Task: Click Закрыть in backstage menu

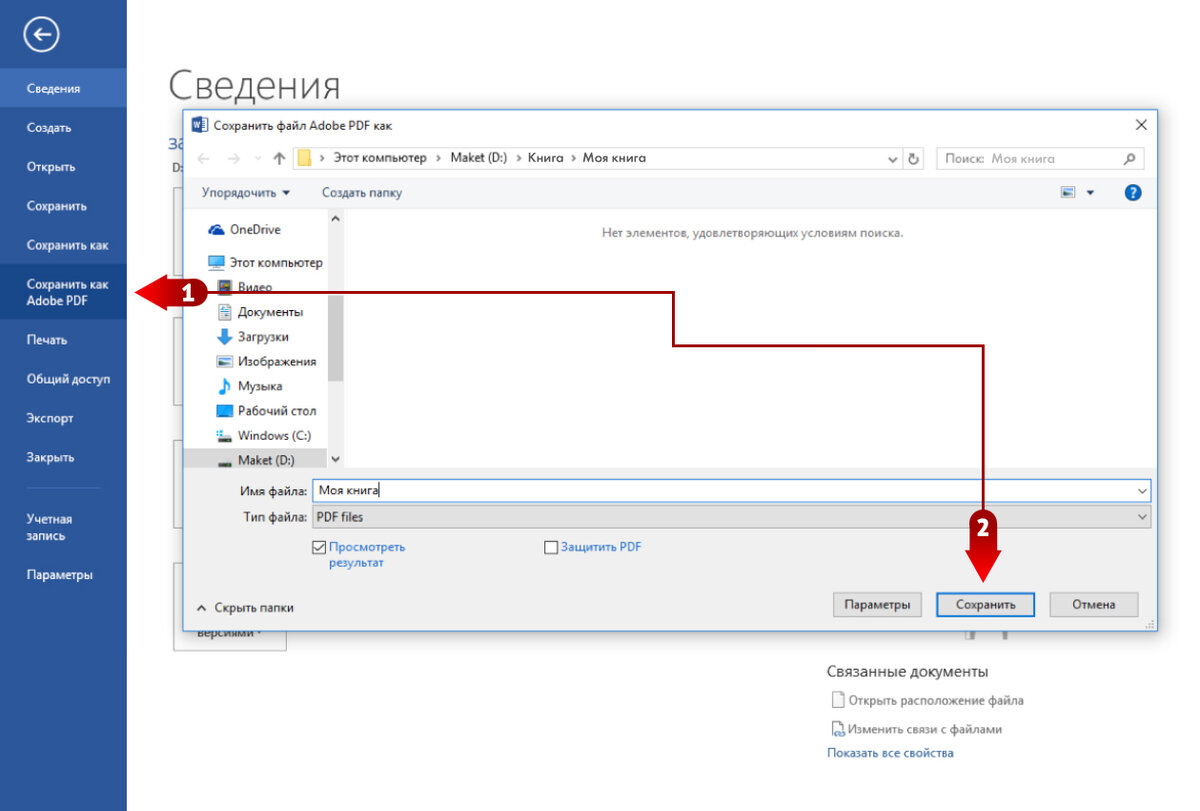Action: point(63,457)
